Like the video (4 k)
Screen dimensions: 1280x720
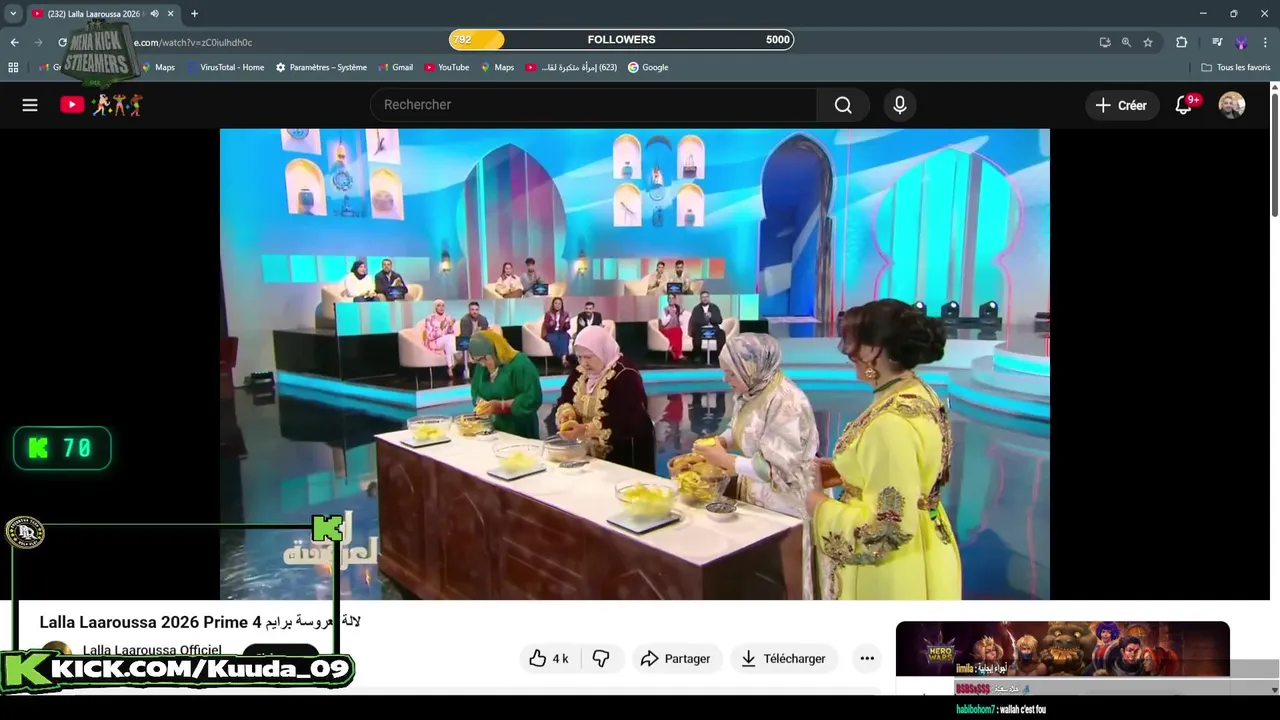tap(549, 658)
